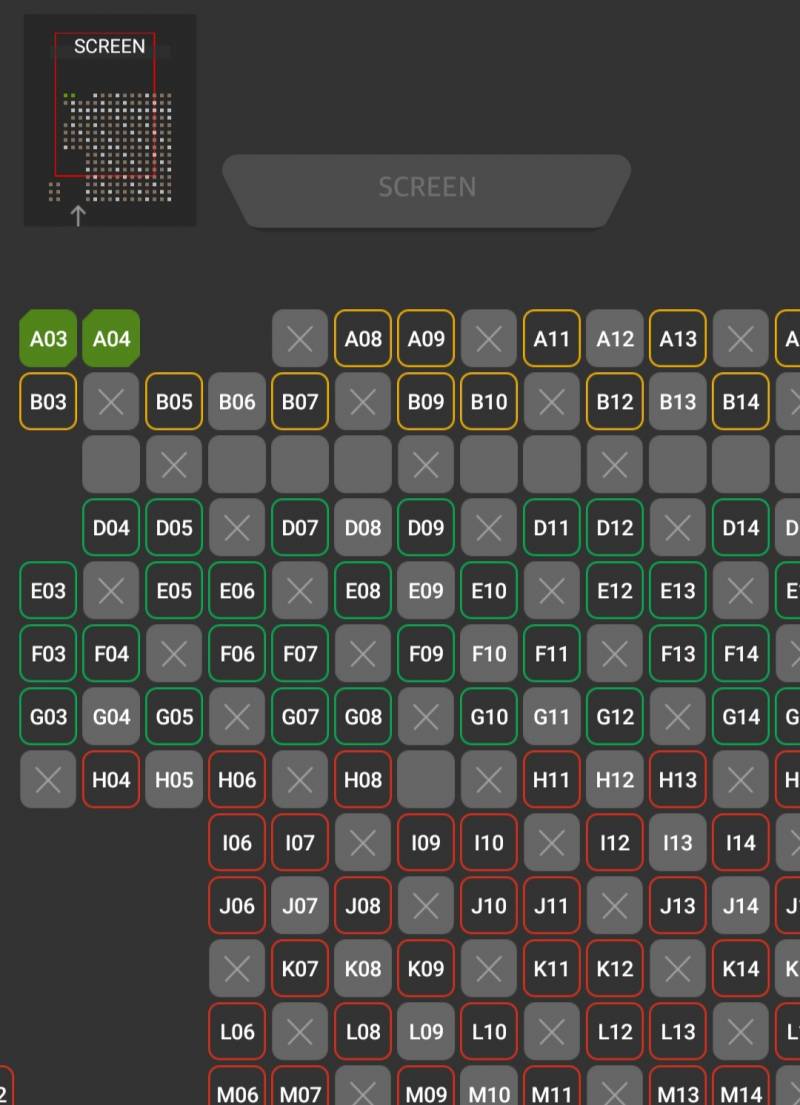Click the blank grey seat right of H08
800x1105 pixels.
pyautogui.click(x=426, y=780)
